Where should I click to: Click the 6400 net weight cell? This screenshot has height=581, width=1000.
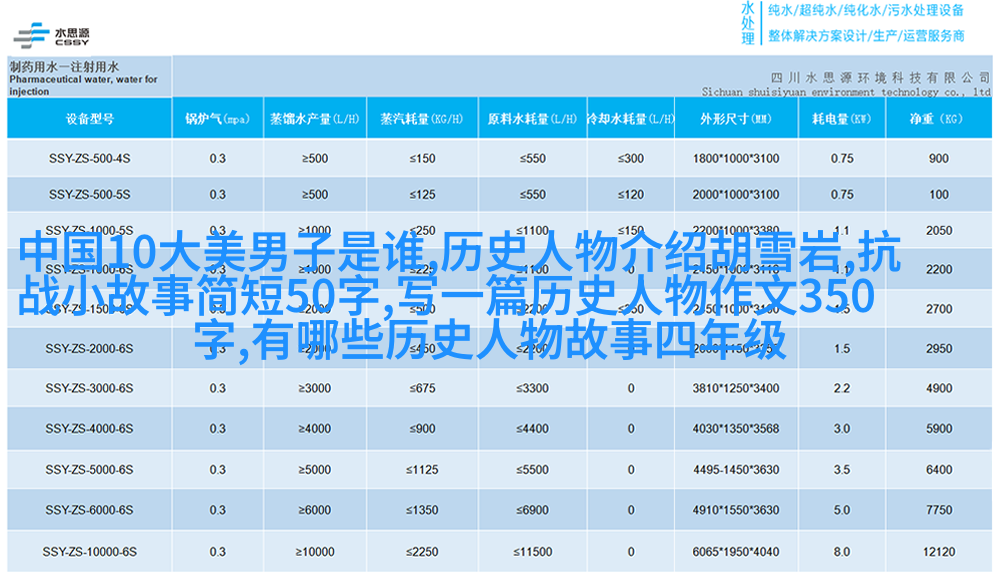click(939, 470)
